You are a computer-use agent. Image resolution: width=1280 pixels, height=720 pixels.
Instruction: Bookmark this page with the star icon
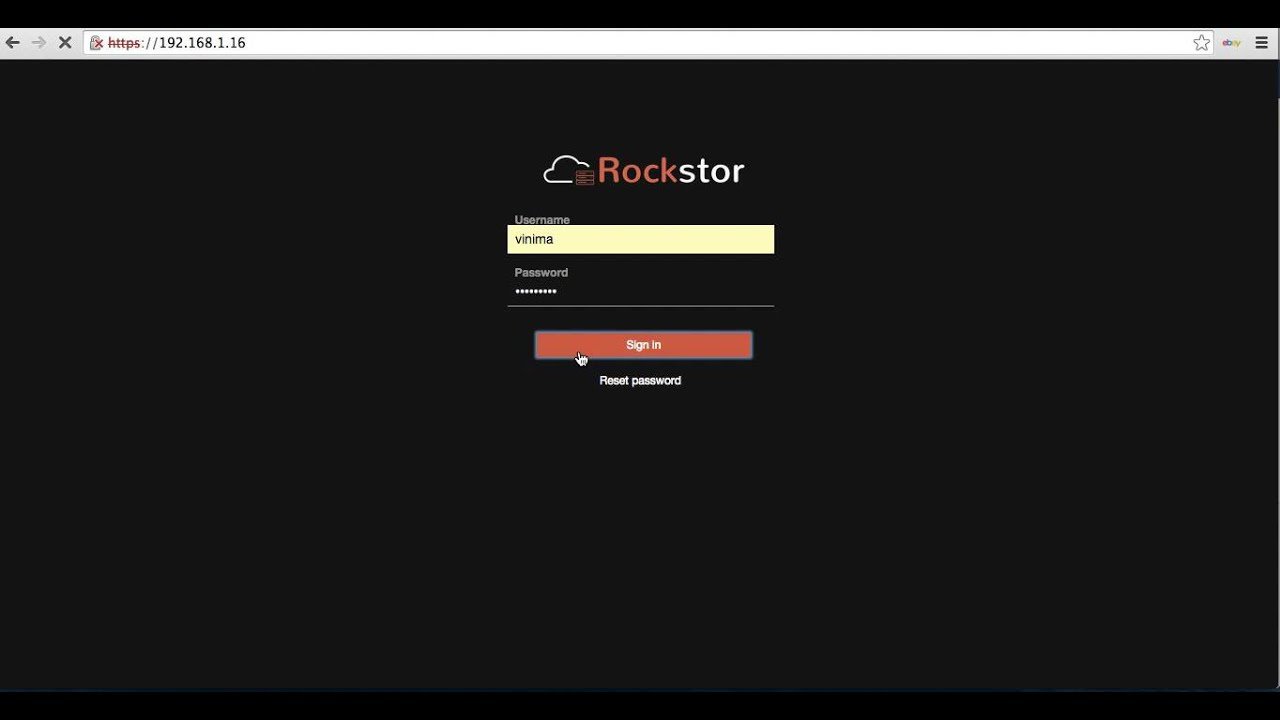1202,43
